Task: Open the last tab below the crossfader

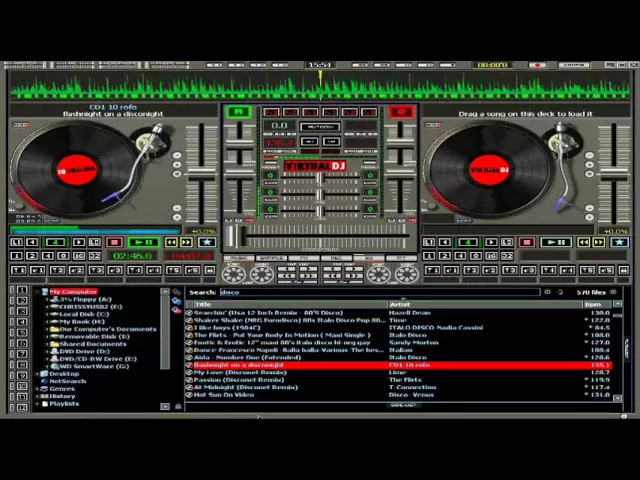Action: click(x=401, y=258)
